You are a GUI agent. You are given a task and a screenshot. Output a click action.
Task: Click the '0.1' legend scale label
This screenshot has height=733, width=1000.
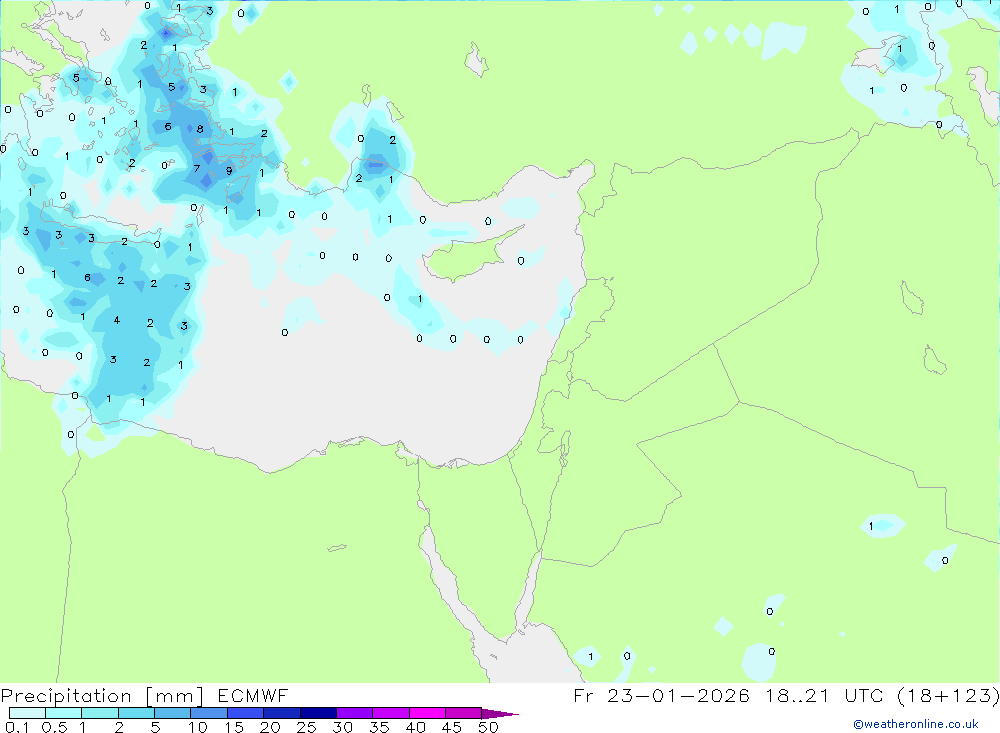[17, 727]
